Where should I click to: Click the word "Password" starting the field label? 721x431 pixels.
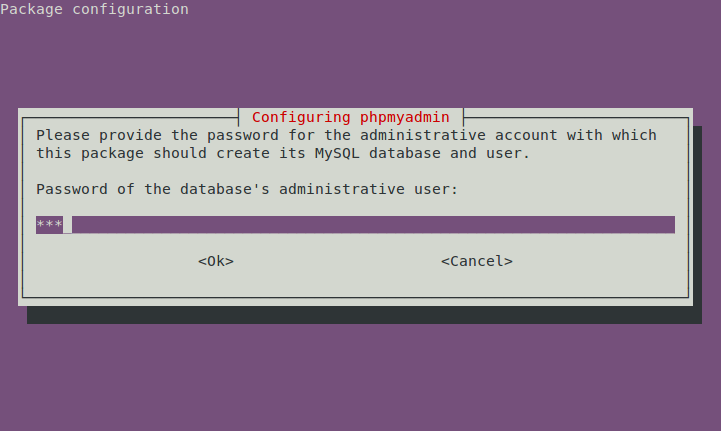[x=72, y=189]
